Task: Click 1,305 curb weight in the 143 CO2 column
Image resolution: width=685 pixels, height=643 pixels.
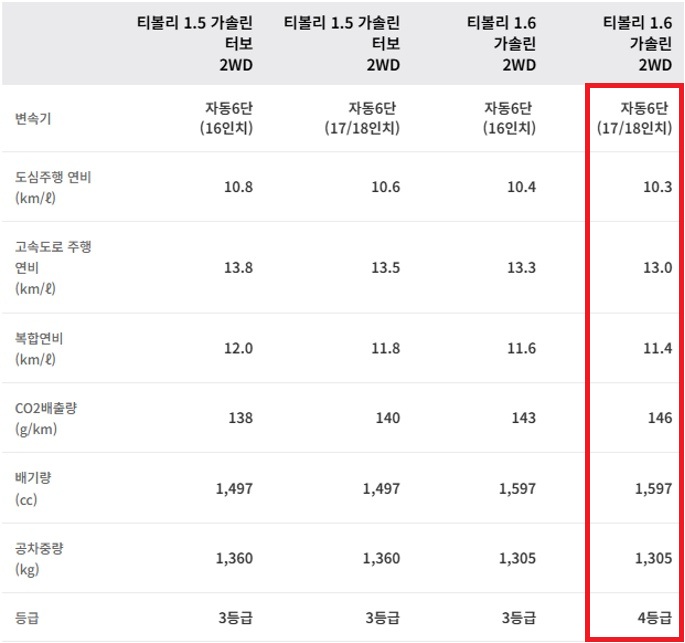Action: (518, 559)
